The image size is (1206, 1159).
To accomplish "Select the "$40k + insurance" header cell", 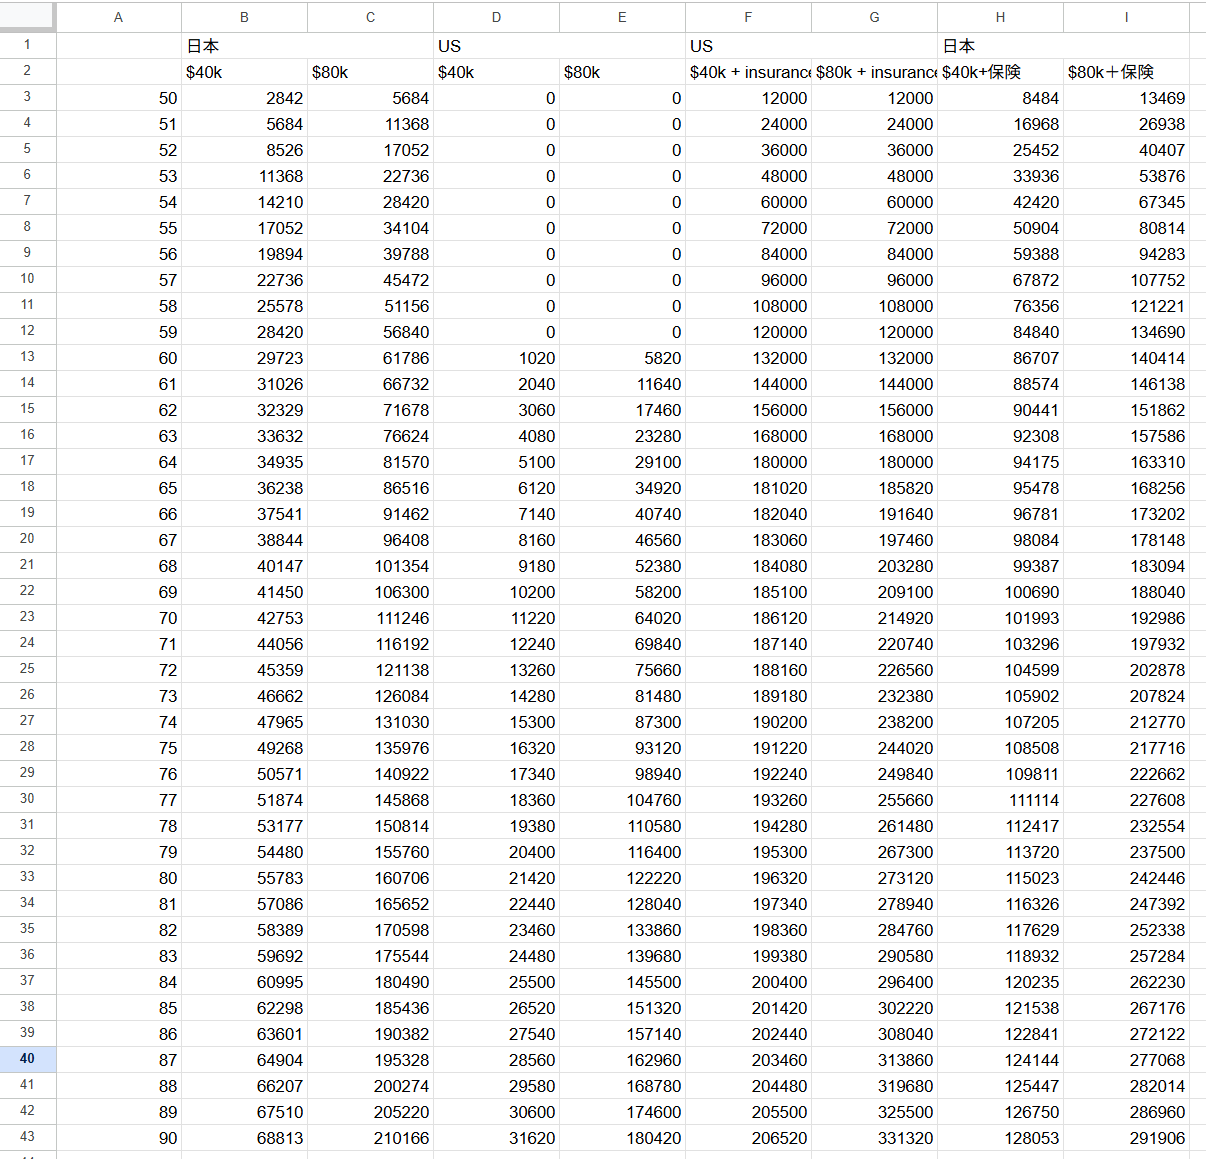I will [x=748, y=72].
